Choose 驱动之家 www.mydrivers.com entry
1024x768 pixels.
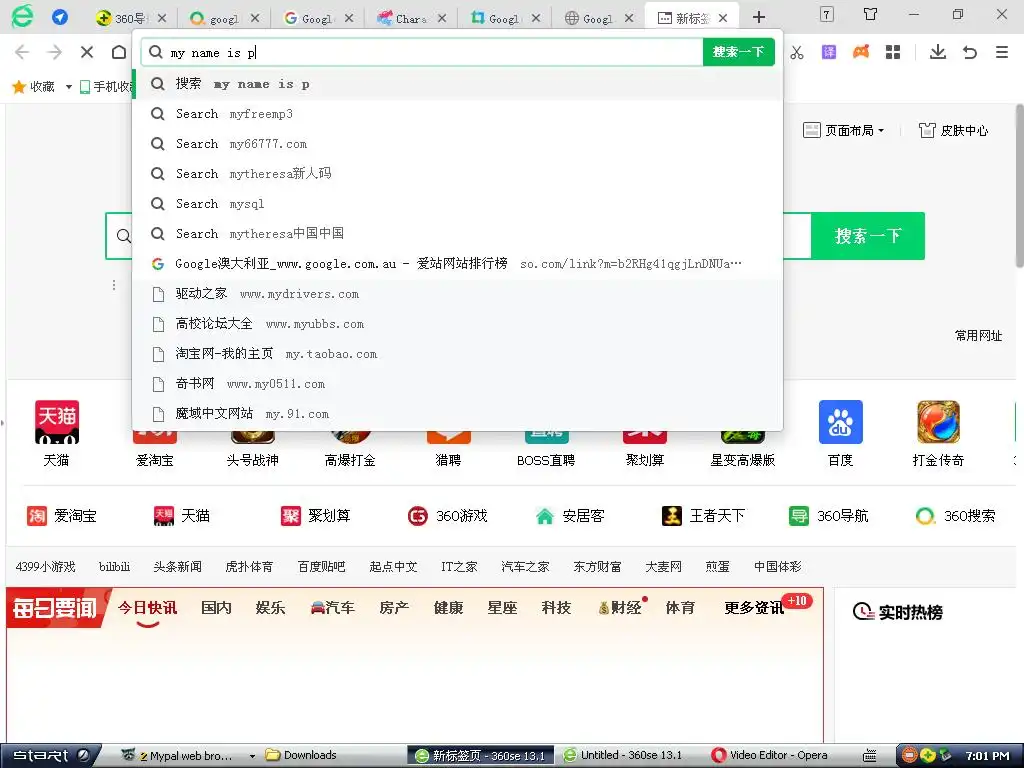457,294
